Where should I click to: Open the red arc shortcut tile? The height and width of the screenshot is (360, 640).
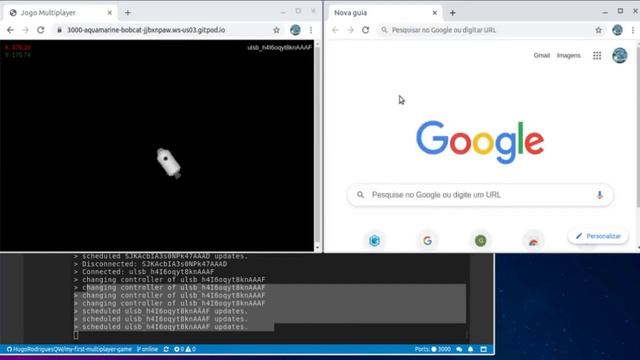tap(533, 241)
